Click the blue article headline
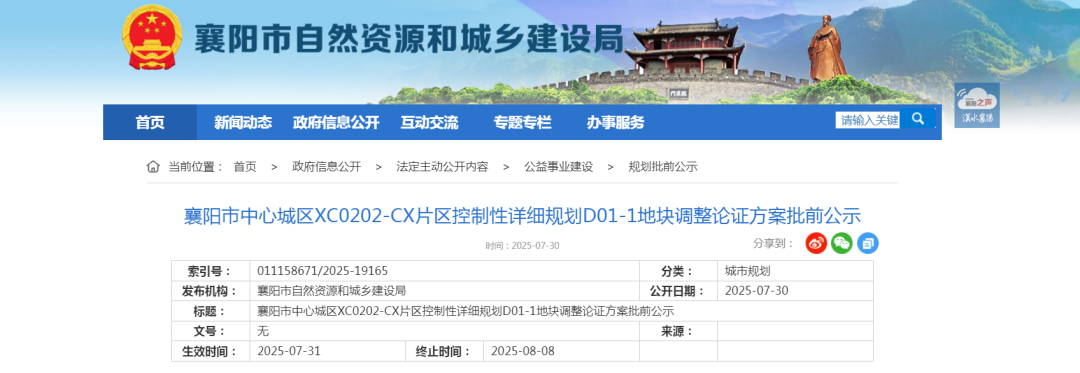This screenshot has height=373, width=1080. 522,216
